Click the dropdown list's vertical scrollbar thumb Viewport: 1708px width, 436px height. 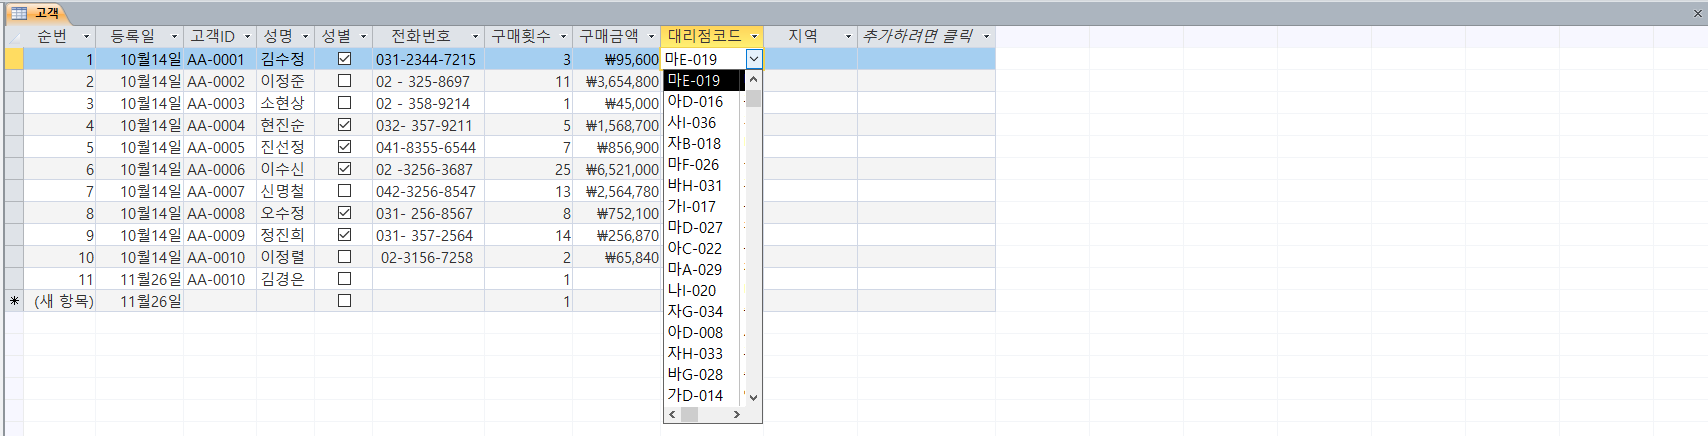pyautogui.click(x=754, y=98)
